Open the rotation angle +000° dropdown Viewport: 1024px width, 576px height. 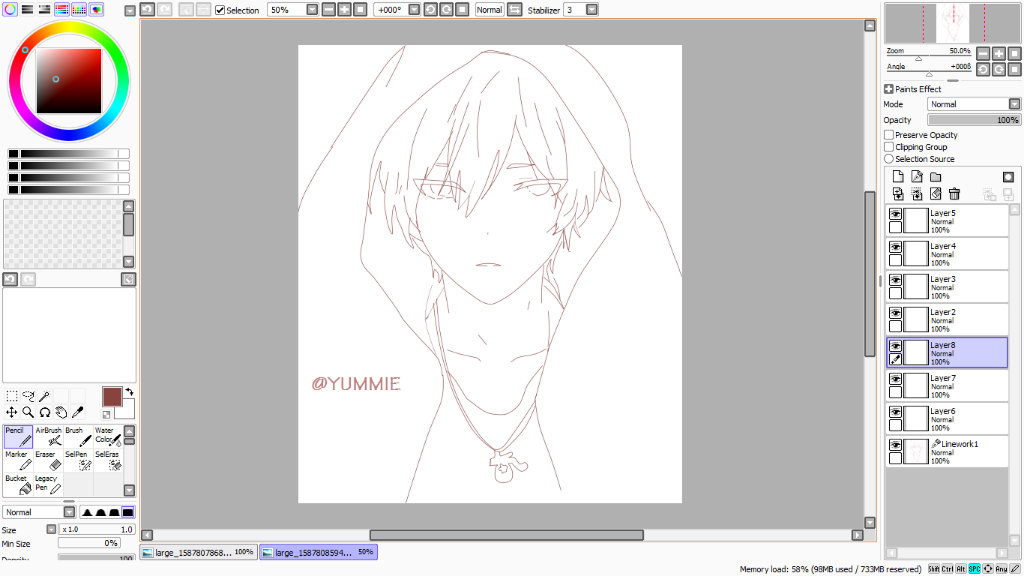click(414, 10)
